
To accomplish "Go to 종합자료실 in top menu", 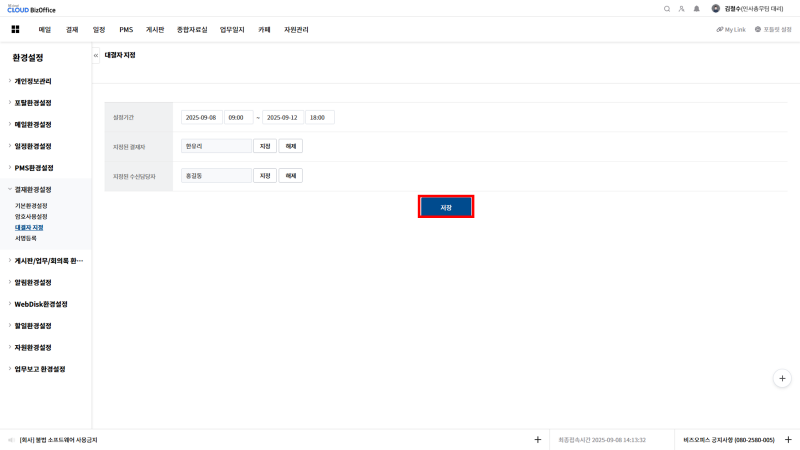I will [x=191, y=29].
